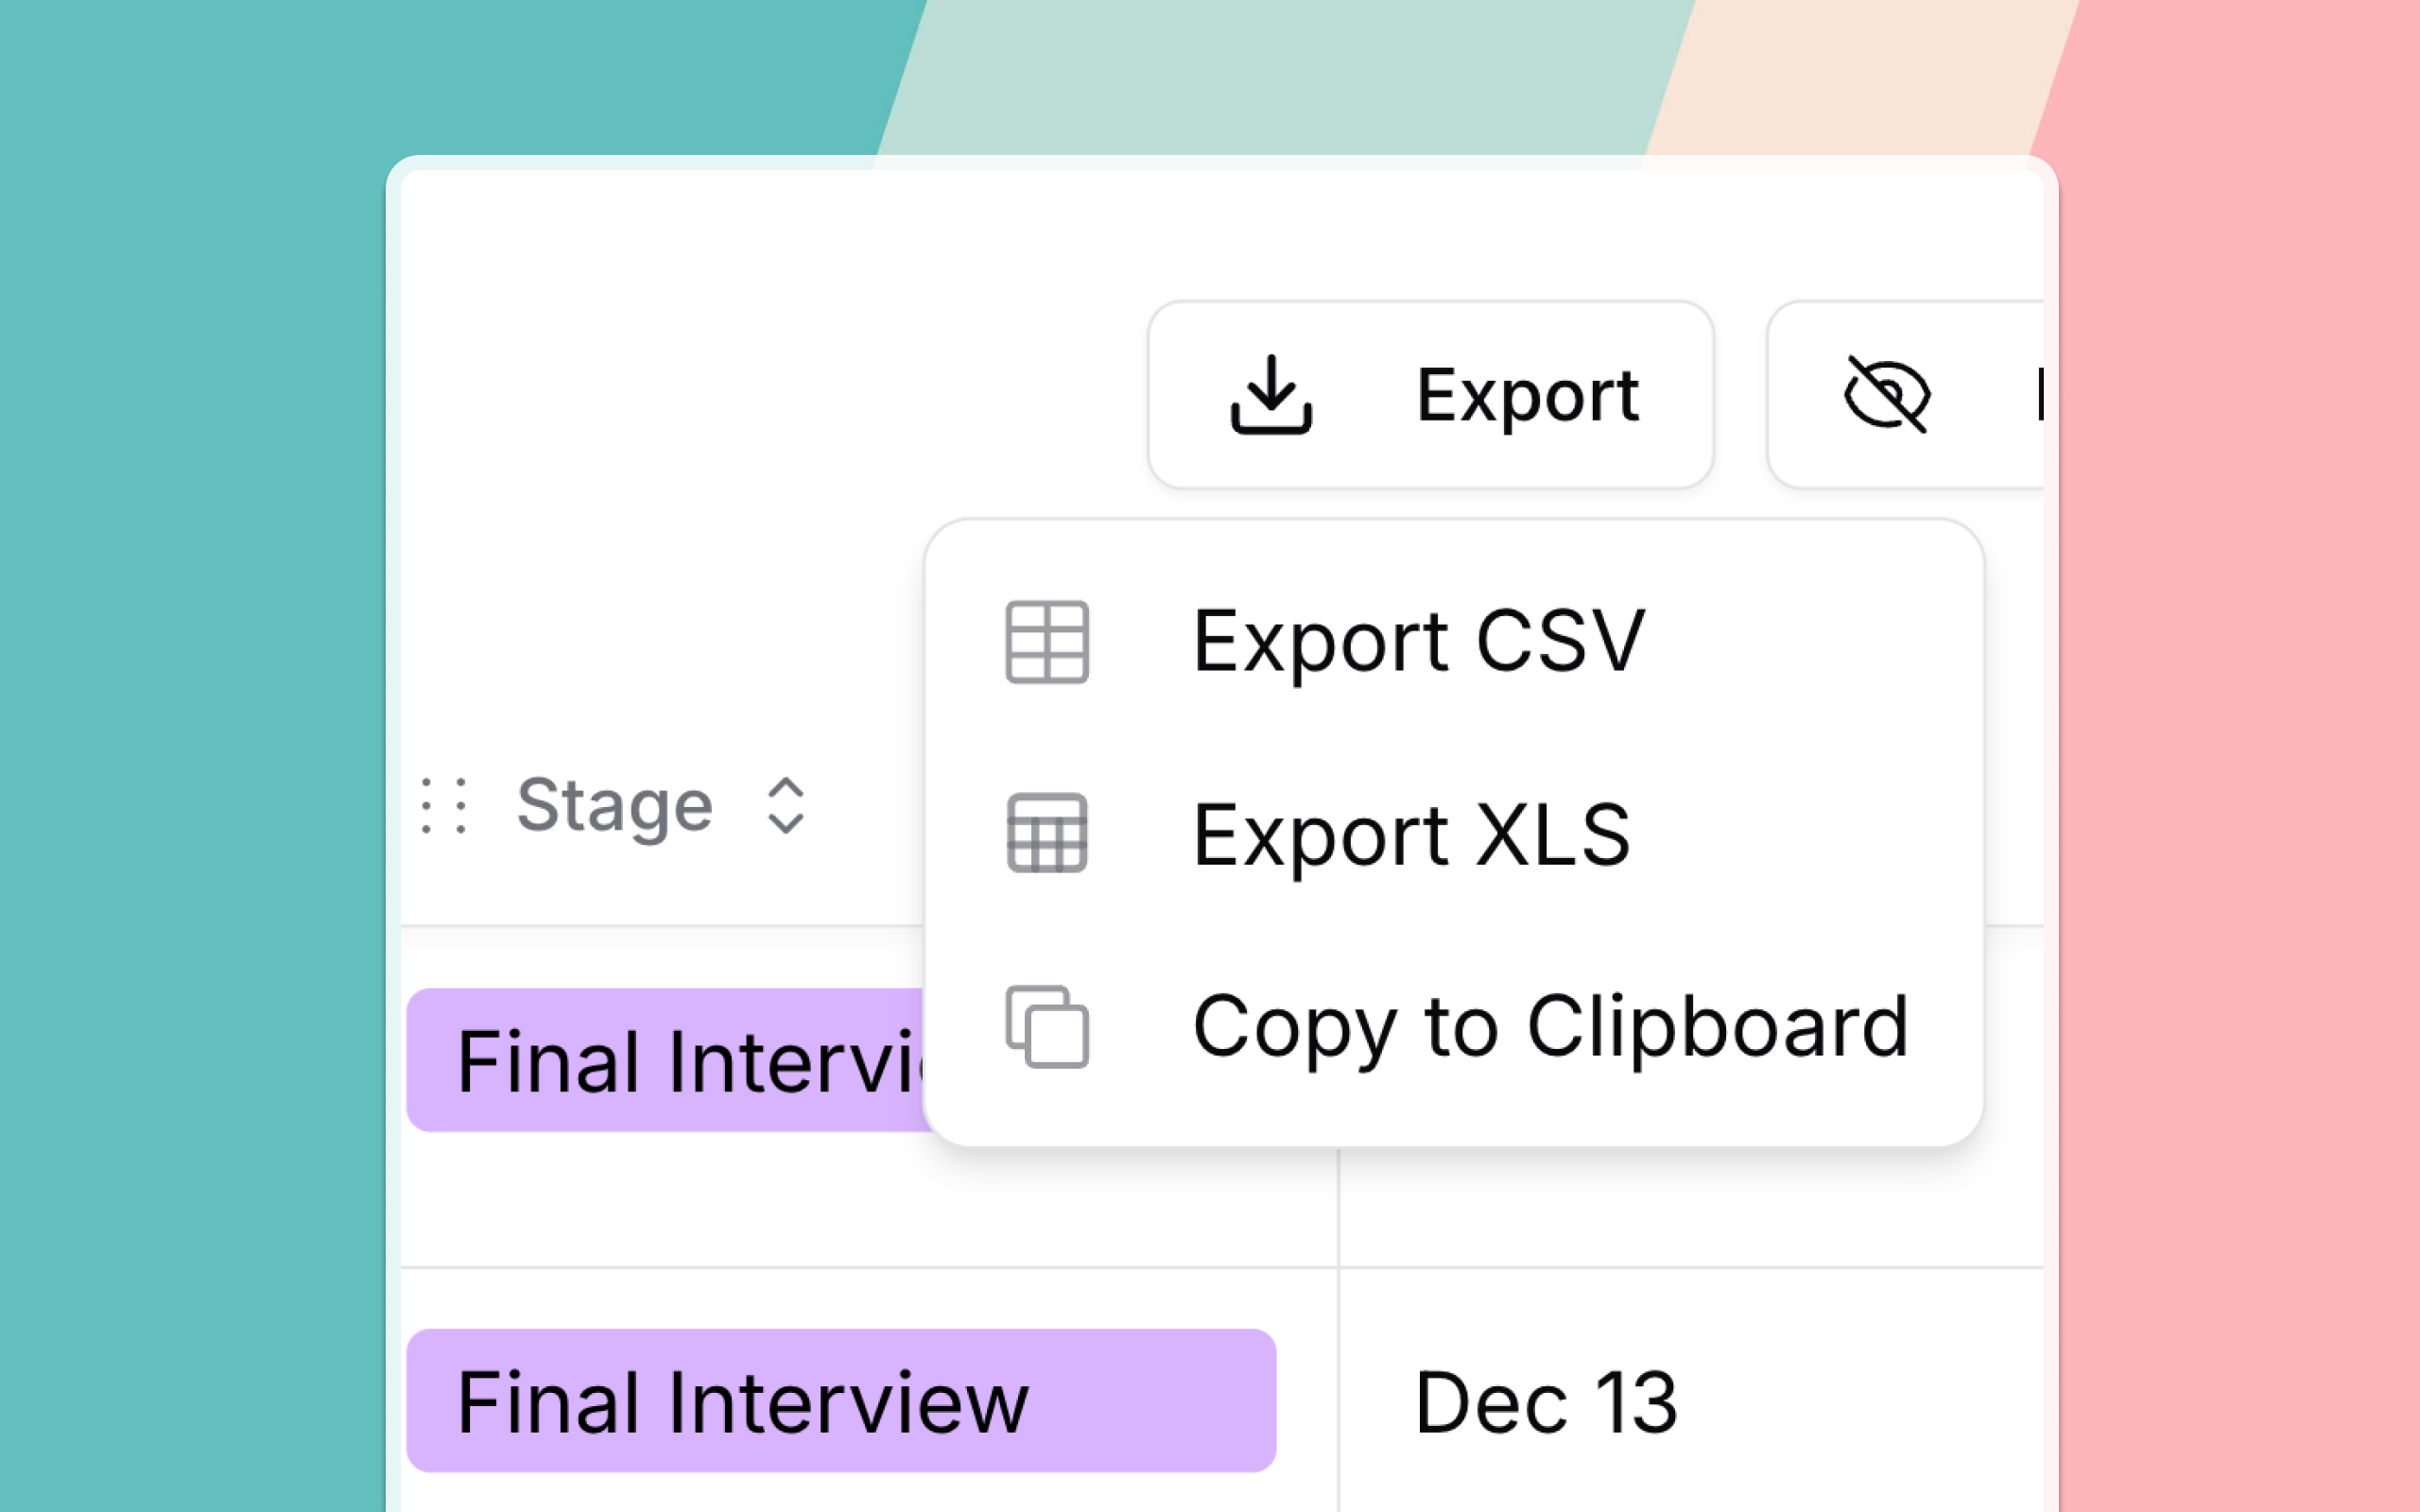
Task: Grab the Stage column drag-handle dots
Action: (x=443, y=805)
